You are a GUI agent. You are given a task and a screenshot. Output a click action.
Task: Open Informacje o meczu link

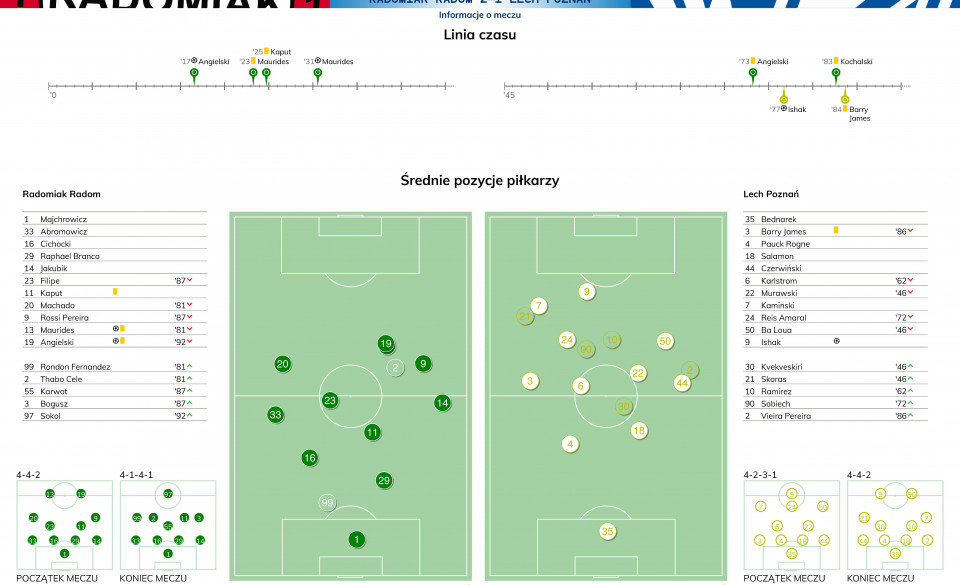click(x=479, y=15)
